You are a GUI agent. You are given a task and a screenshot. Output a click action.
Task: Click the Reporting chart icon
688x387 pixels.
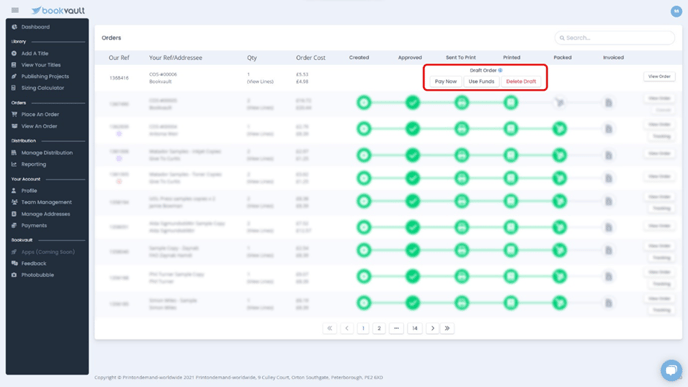(x=14, y=164)
